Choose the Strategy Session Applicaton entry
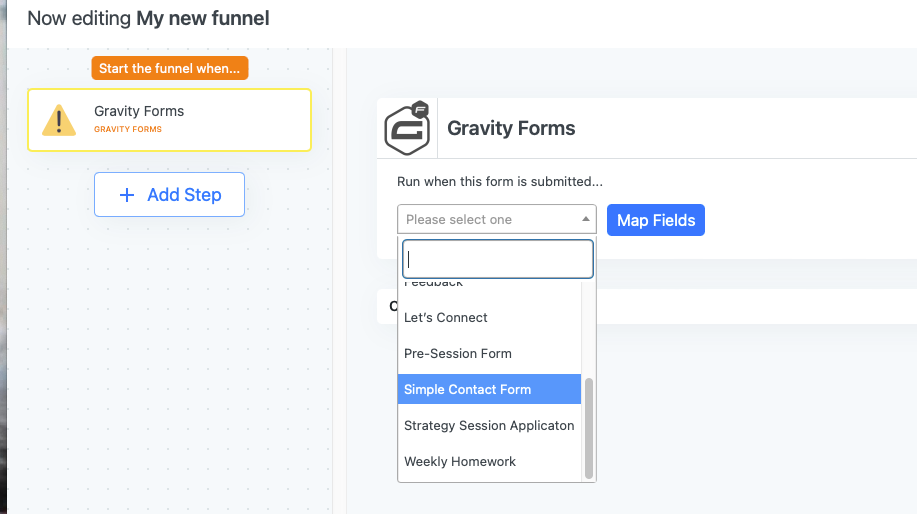The width and height of the screenshot is (917, 514). click(489, 425)
